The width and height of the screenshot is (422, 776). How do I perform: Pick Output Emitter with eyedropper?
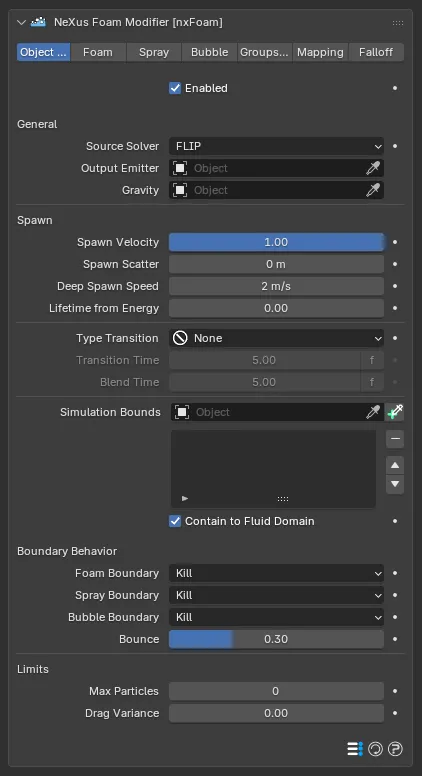(x=373, y=168)
